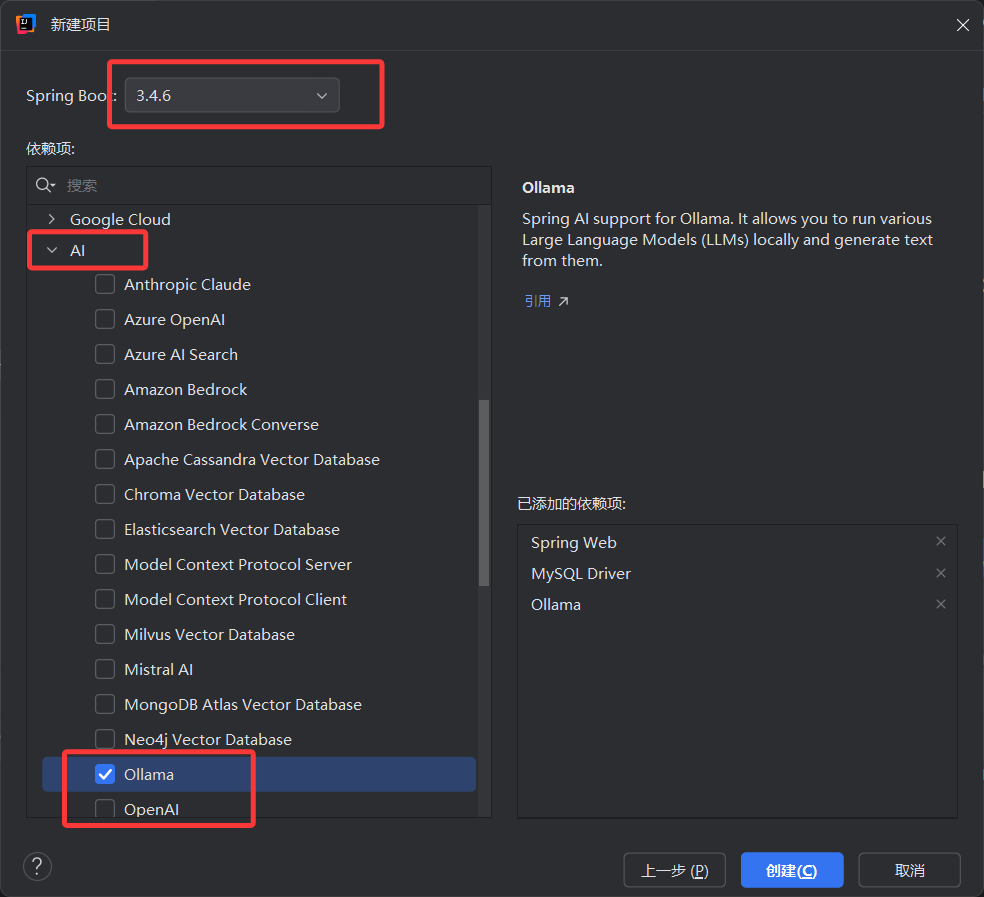Select MySQL Driver in added dependencies

(x=581, y=574)
